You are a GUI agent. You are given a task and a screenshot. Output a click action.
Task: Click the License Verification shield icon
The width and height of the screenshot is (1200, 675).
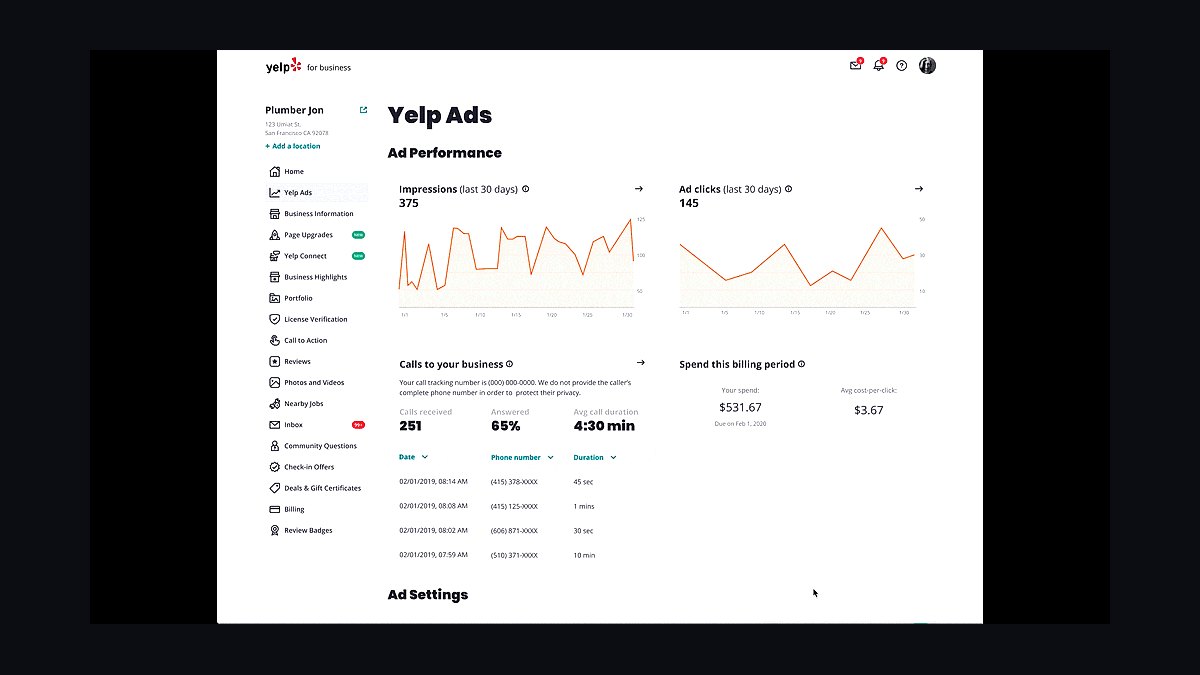pos(275,319)
